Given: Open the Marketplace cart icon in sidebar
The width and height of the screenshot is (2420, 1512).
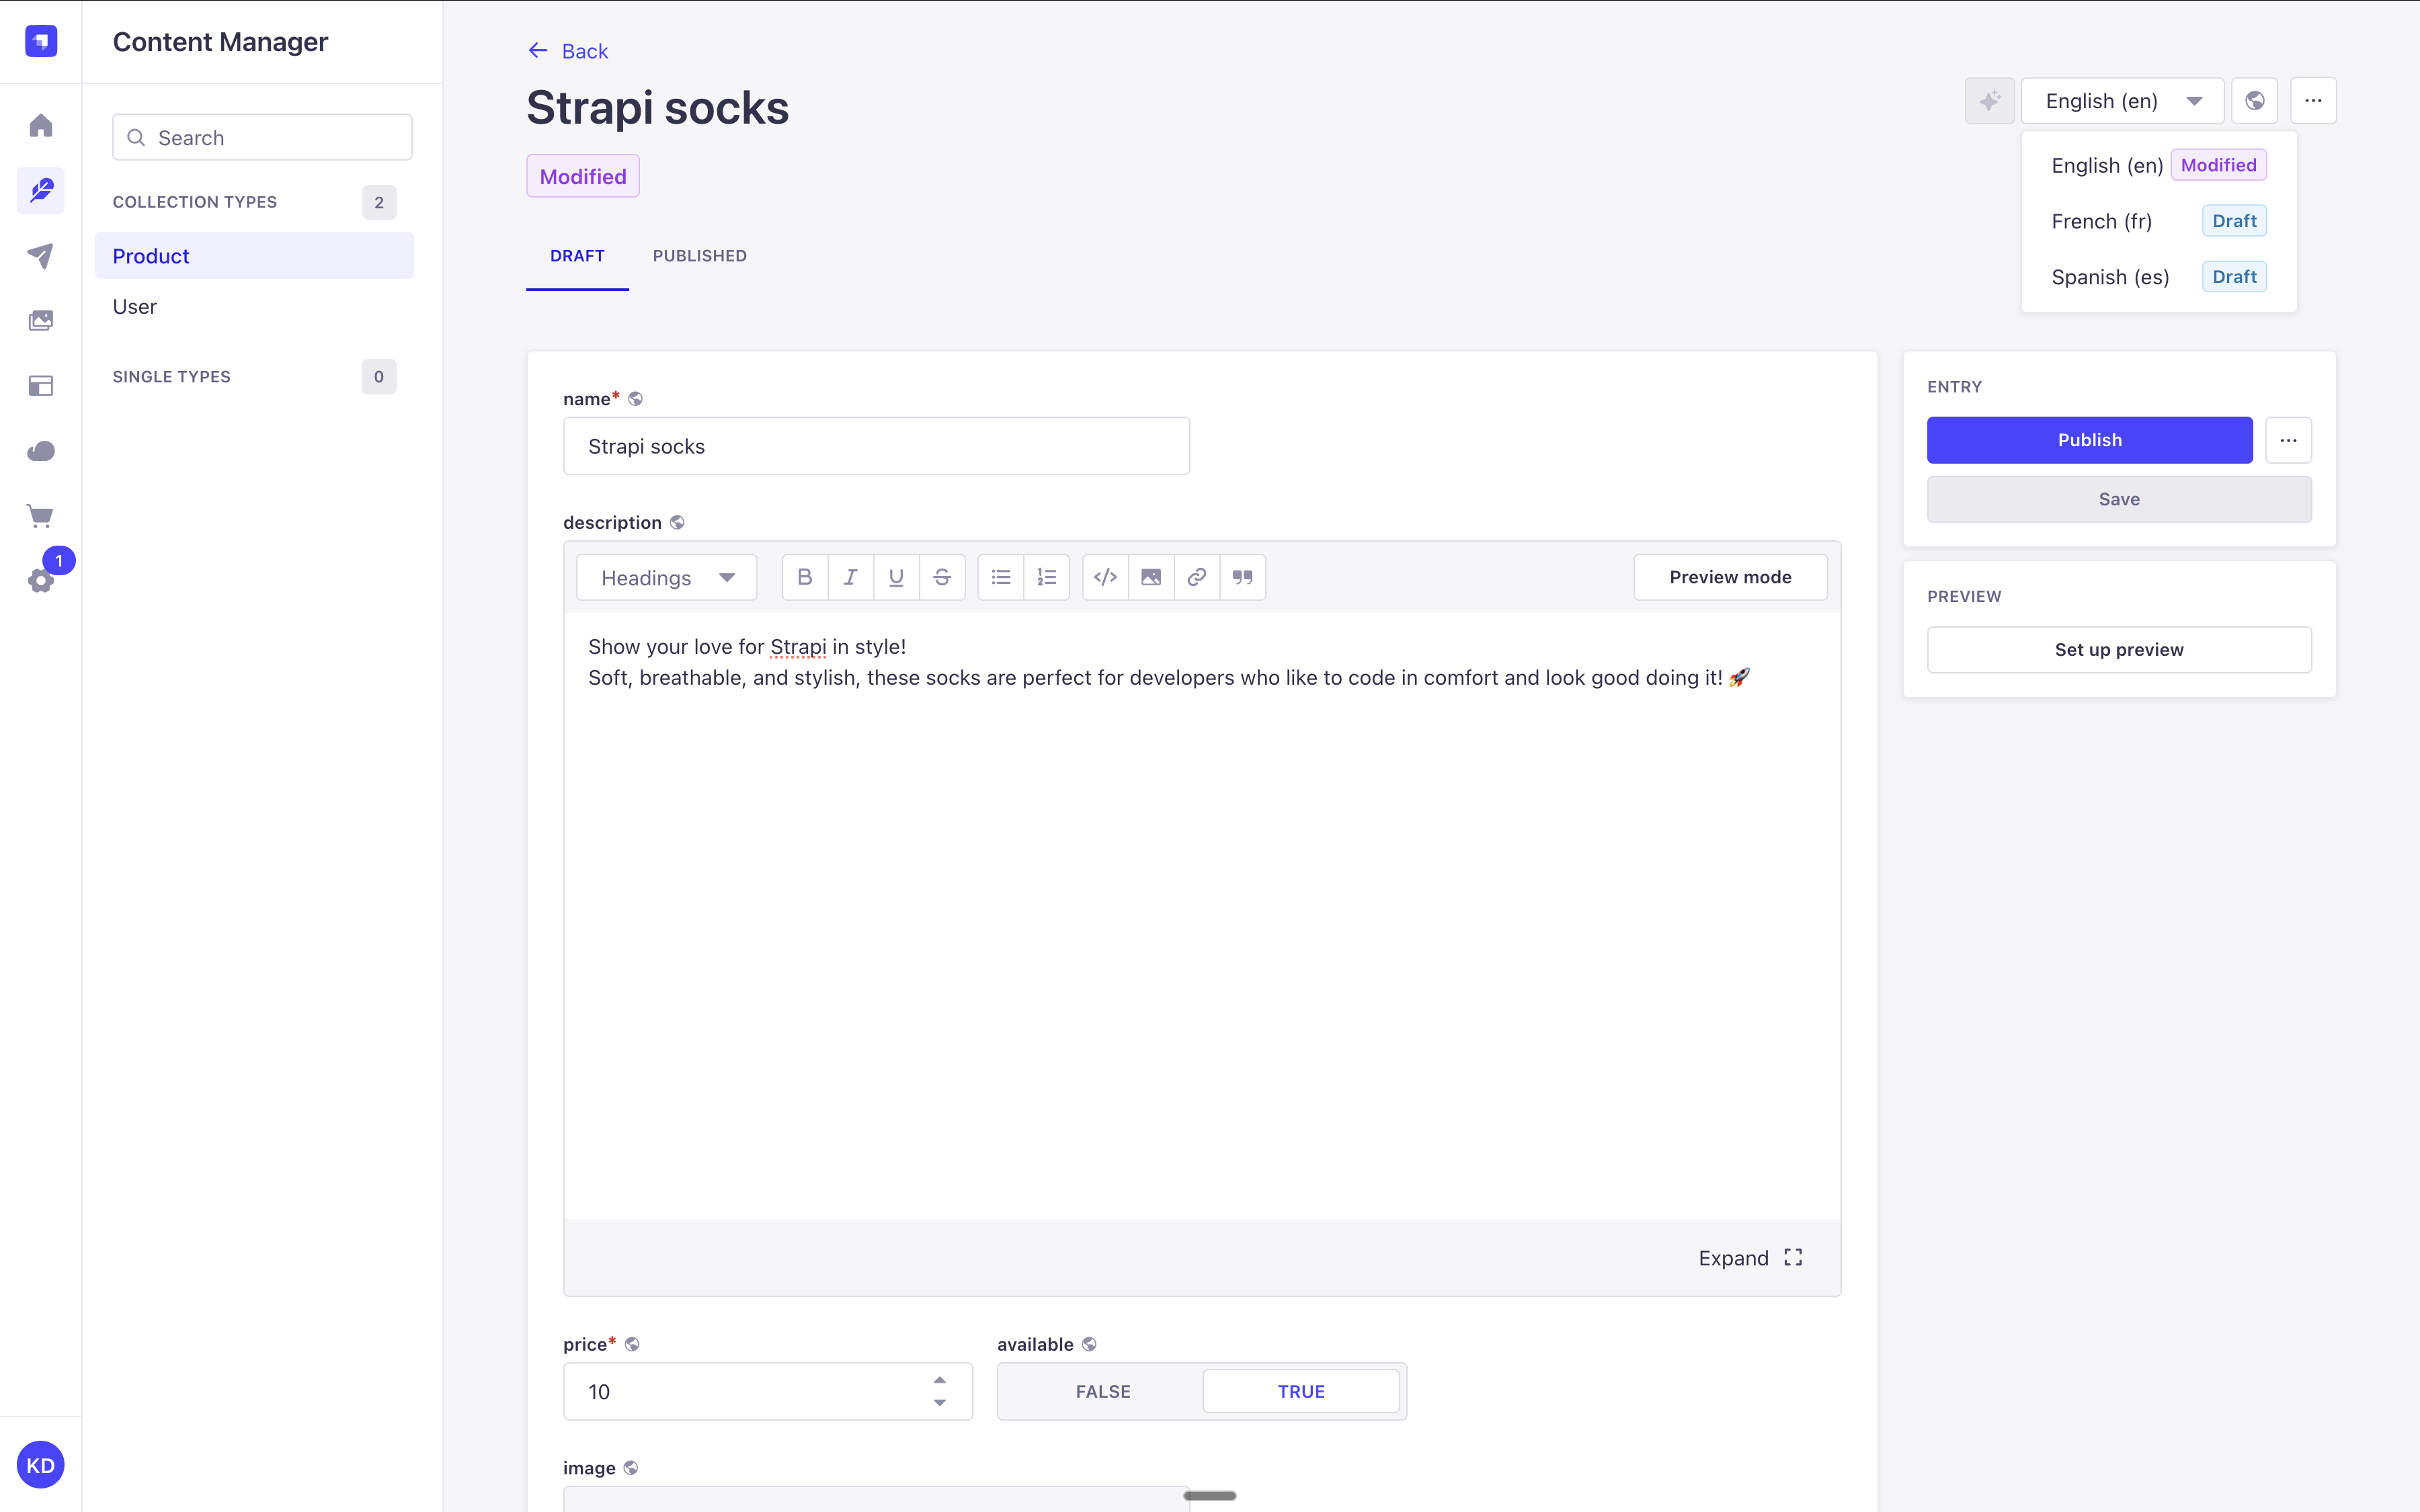Looking at the screenshot, I should coord(41,516).
